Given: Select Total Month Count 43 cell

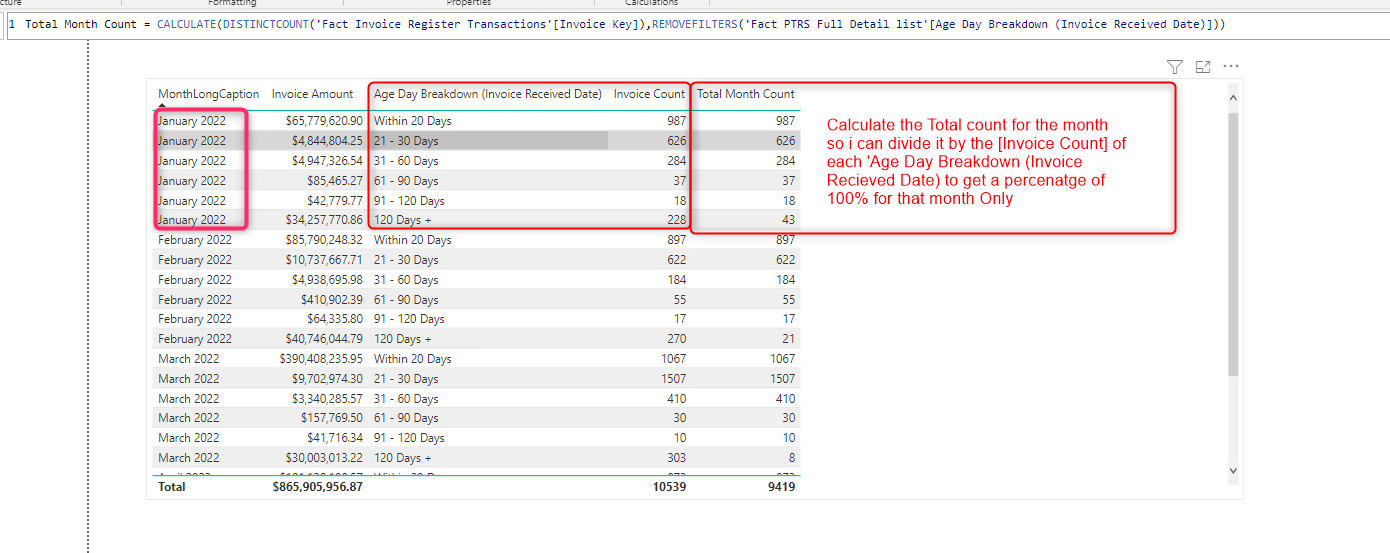Looking at the screenshot, I should pos(788,220).
